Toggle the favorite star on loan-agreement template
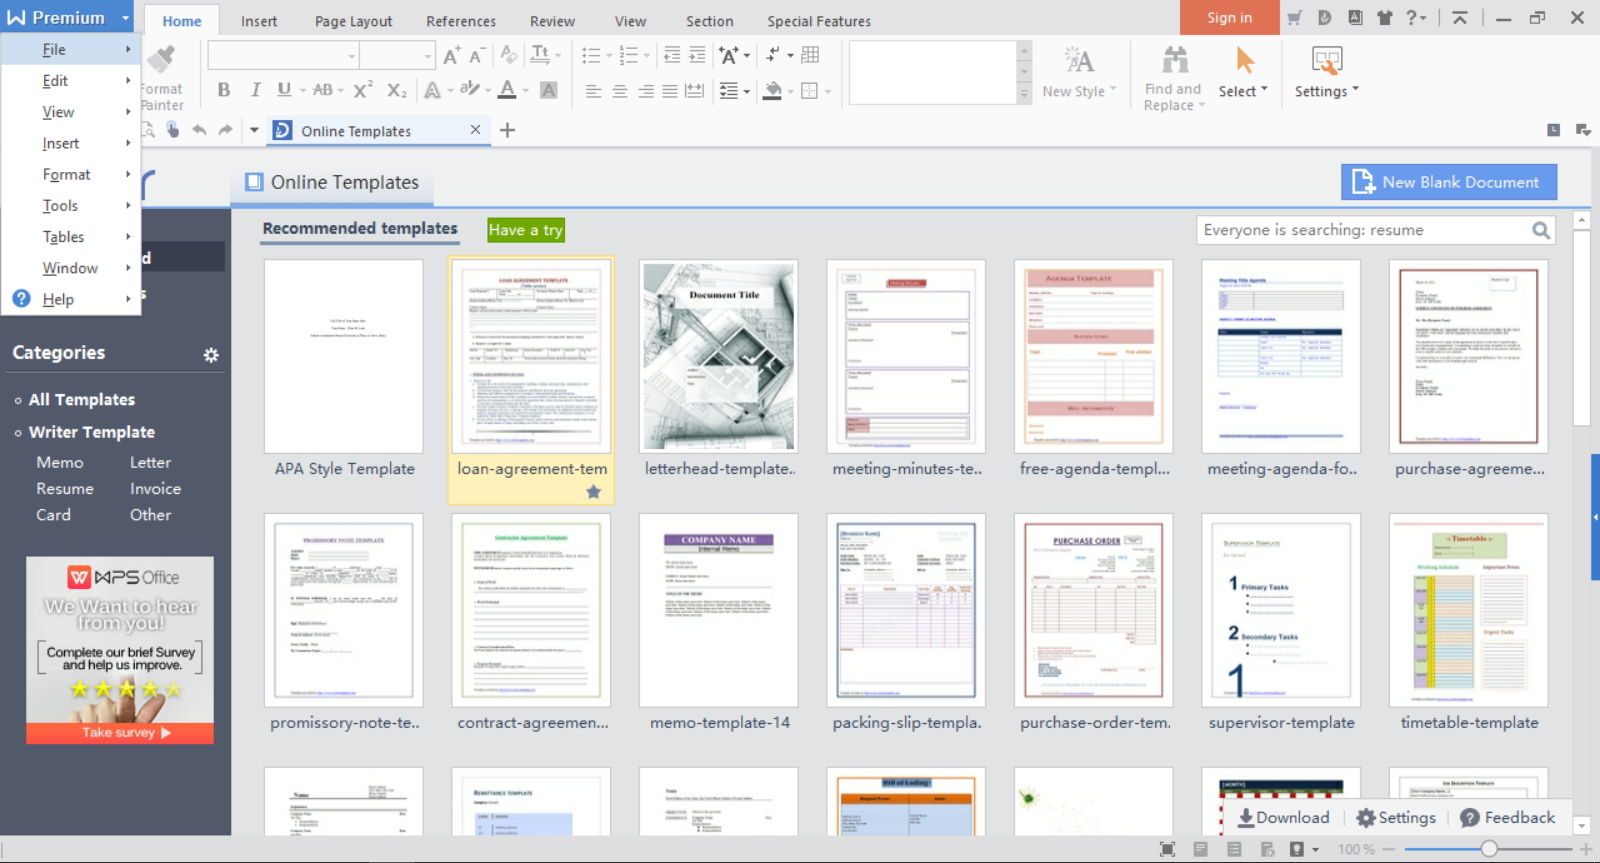 coord(593,492)
